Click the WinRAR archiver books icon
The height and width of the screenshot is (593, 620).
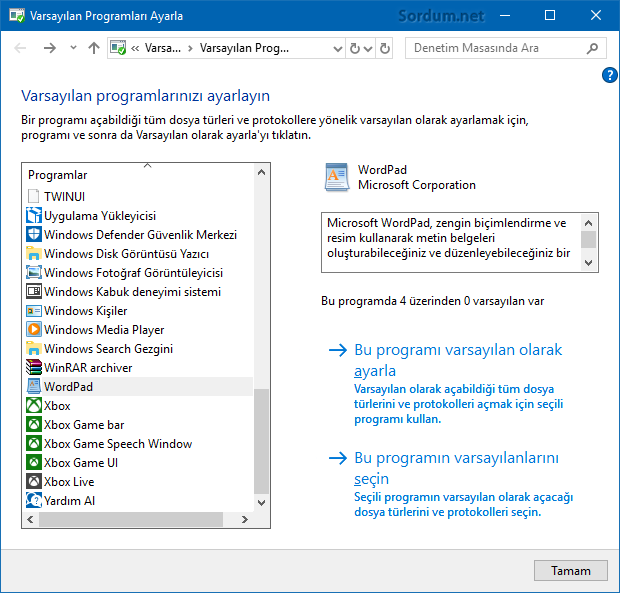coord(34,367)
